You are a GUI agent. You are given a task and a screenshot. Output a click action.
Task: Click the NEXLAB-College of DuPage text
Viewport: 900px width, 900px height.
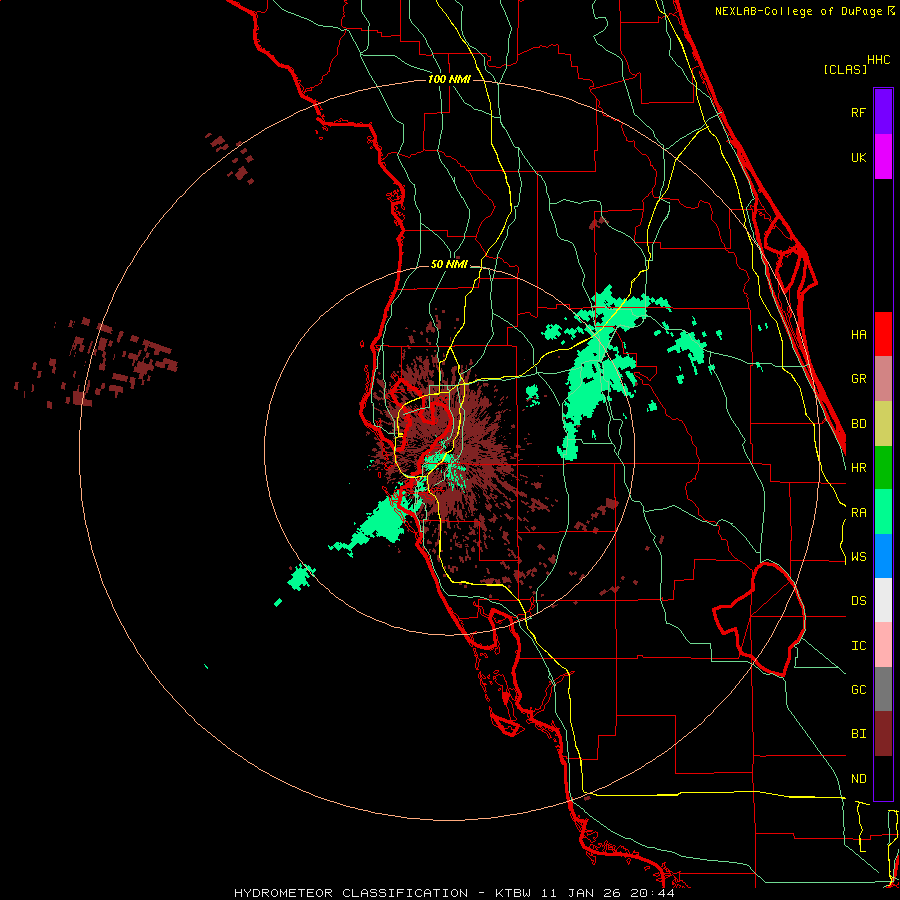pos(800,11)
